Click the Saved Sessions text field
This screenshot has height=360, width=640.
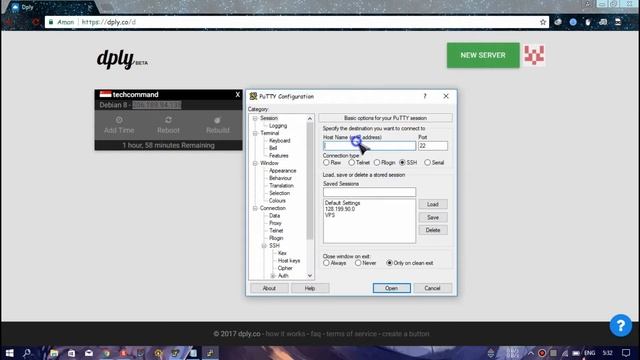[x=369, y=192]
